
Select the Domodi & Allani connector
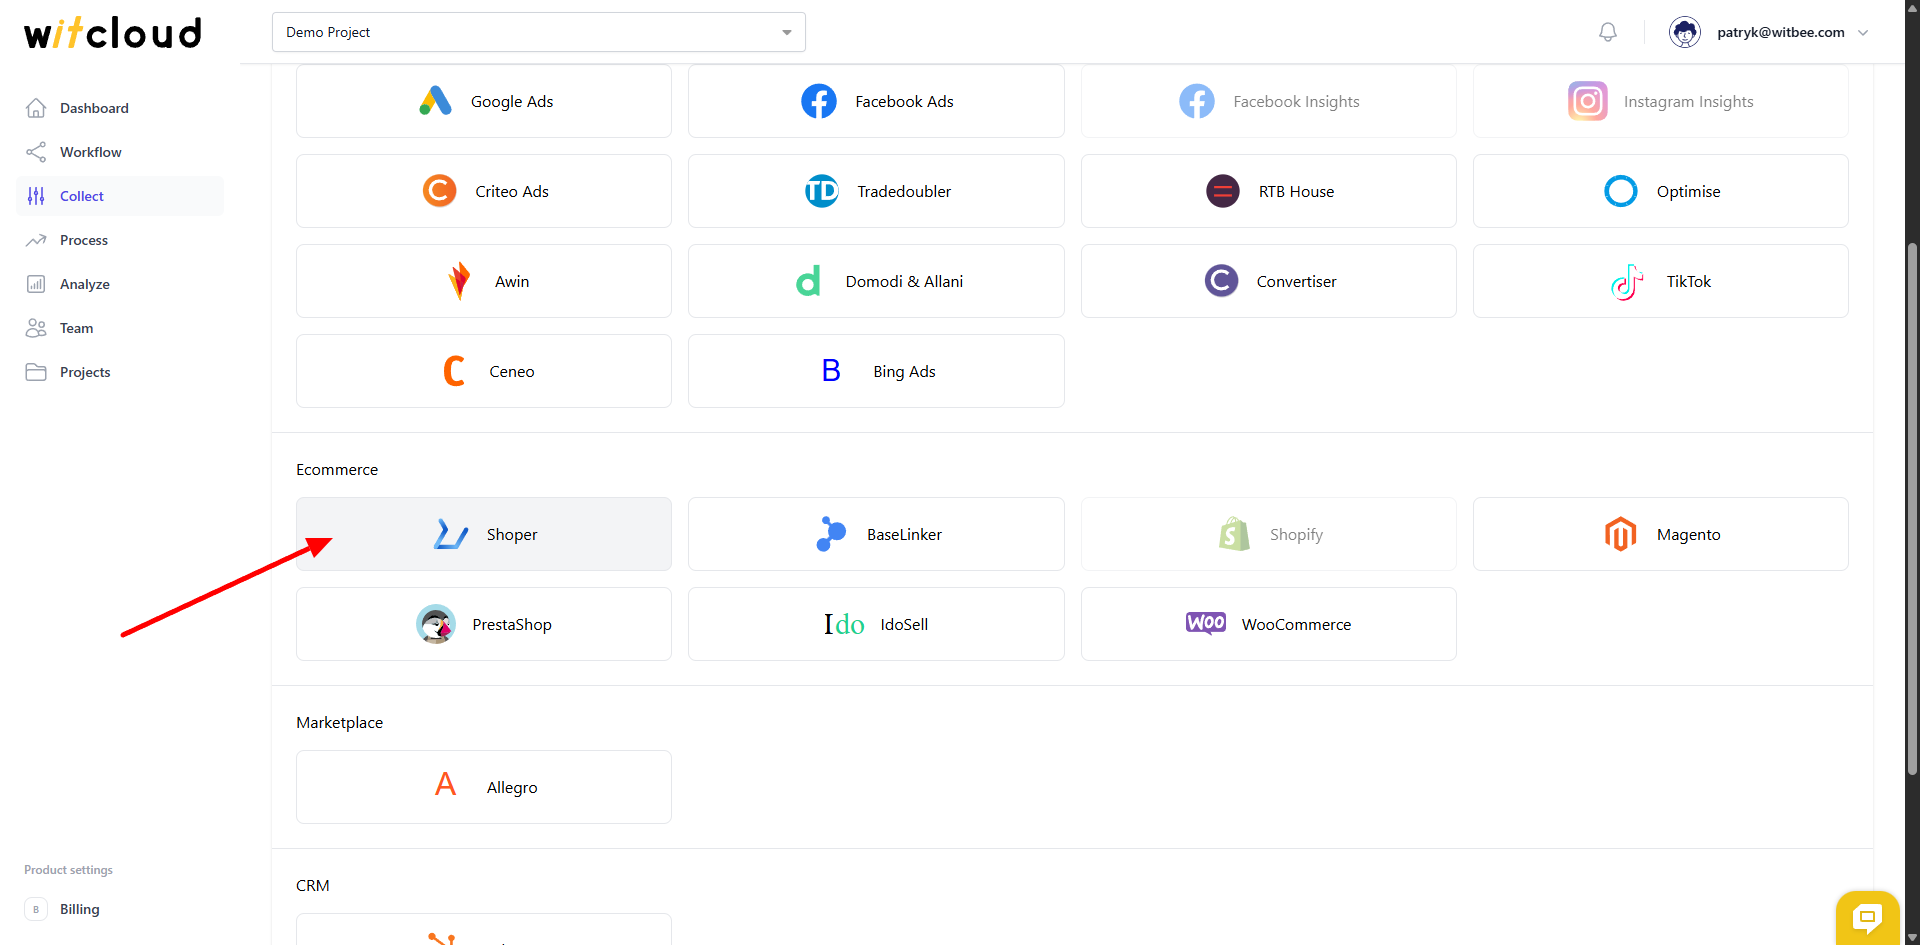(876, 281)
